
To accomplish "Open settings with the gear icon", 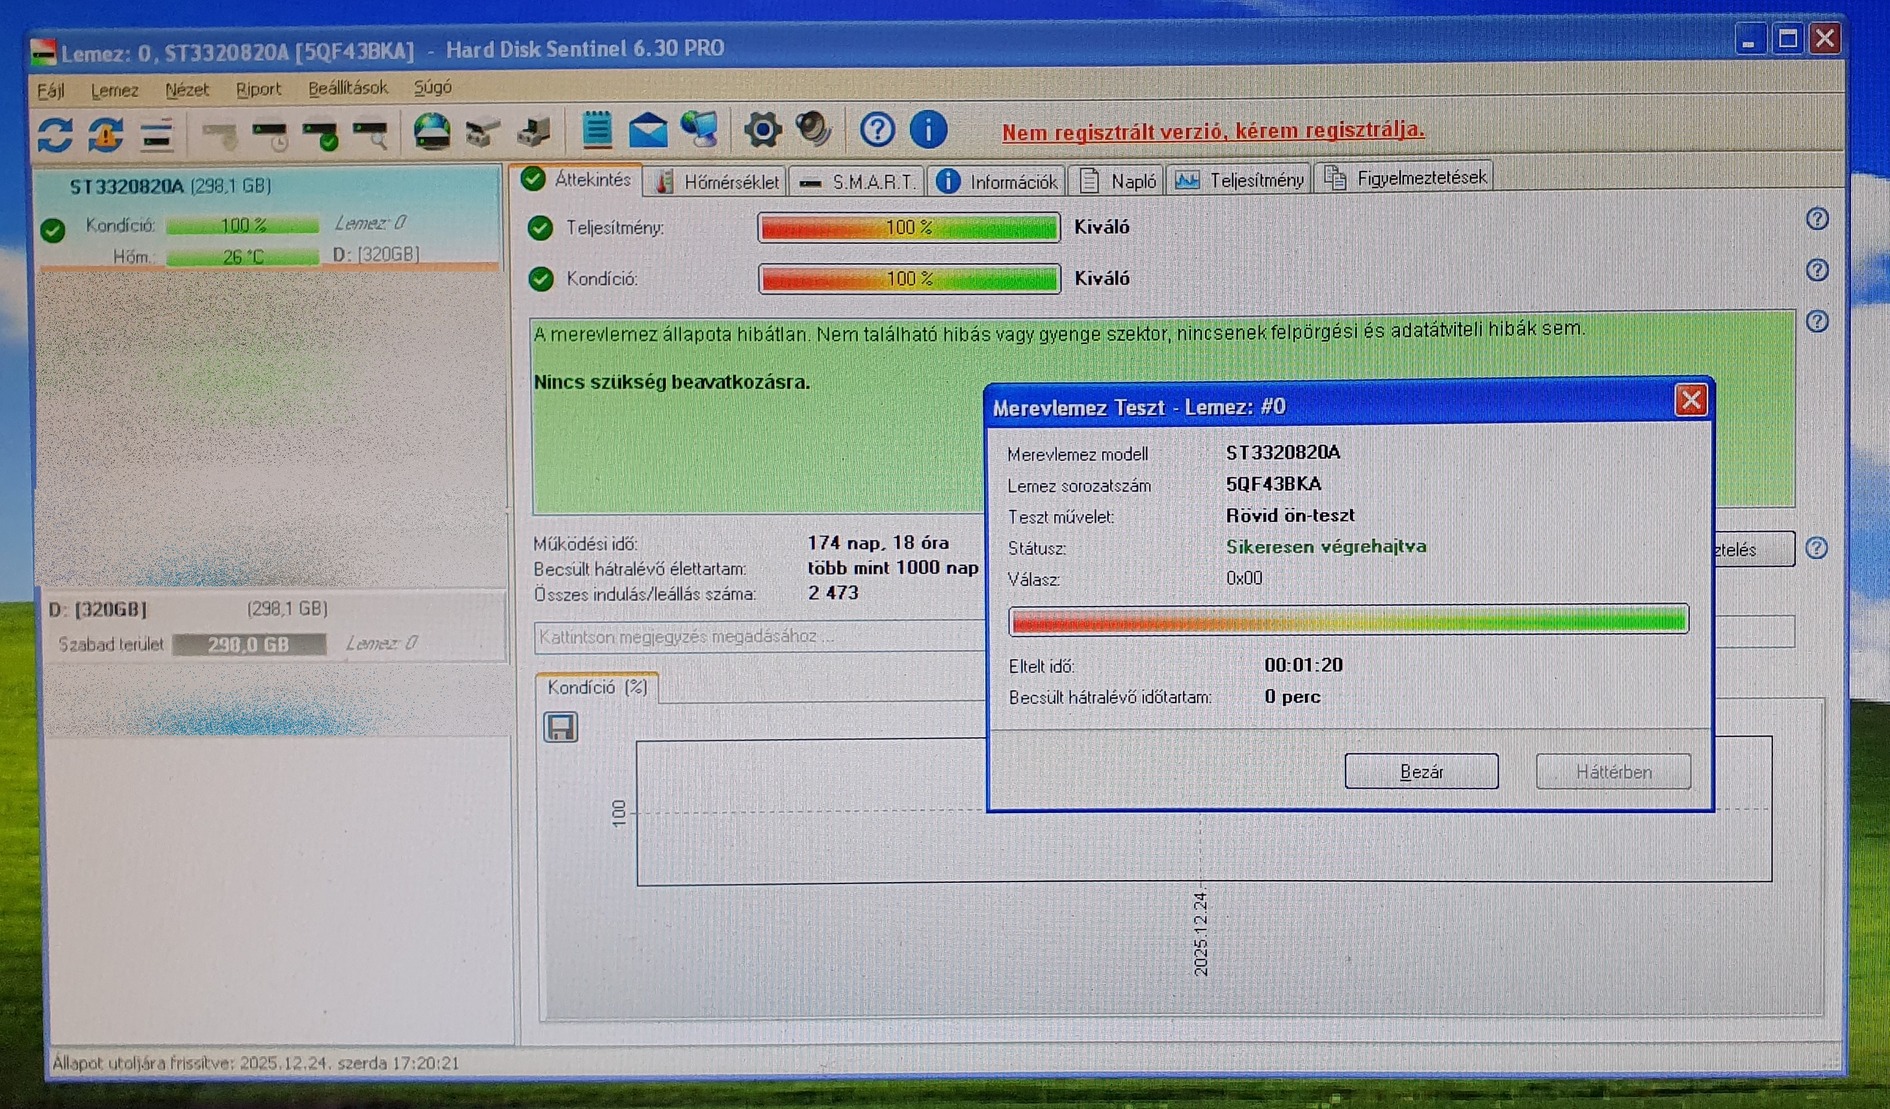I will click(x=762, y=130).
